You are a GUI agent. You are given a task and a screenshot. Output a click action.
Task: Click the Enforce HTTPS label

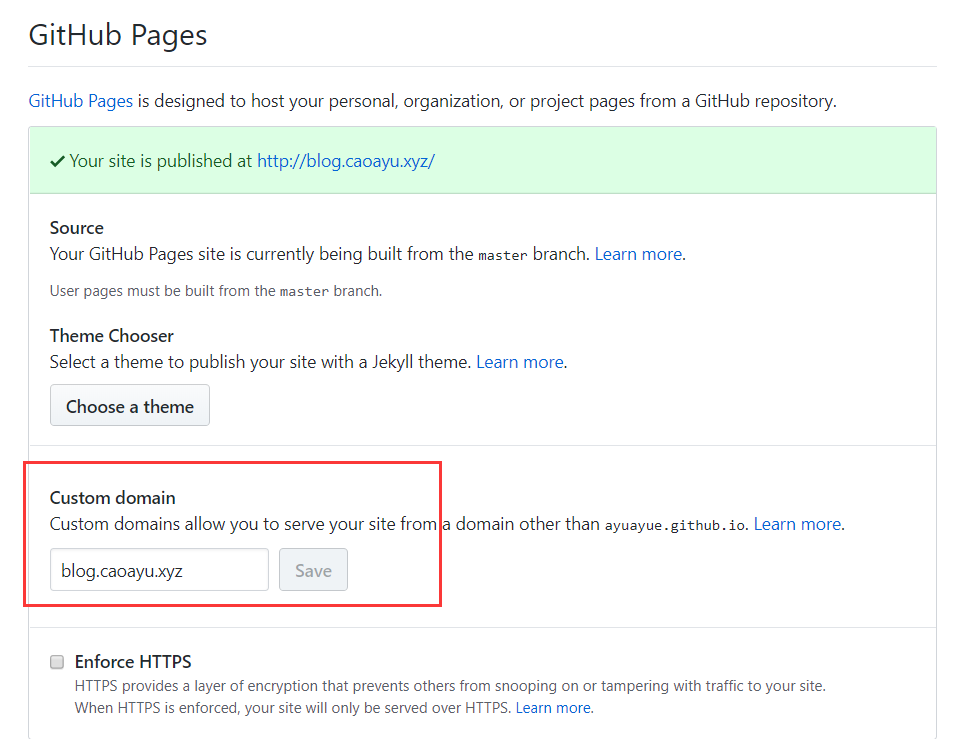[133, 662]
